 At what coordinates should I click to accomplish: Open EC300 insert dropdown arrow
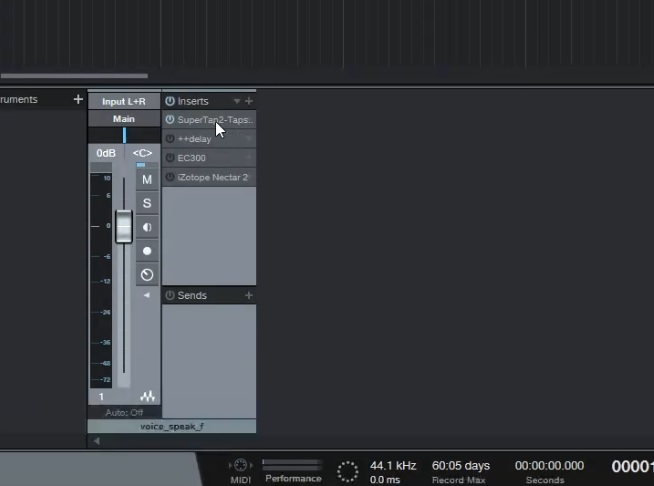249,158
